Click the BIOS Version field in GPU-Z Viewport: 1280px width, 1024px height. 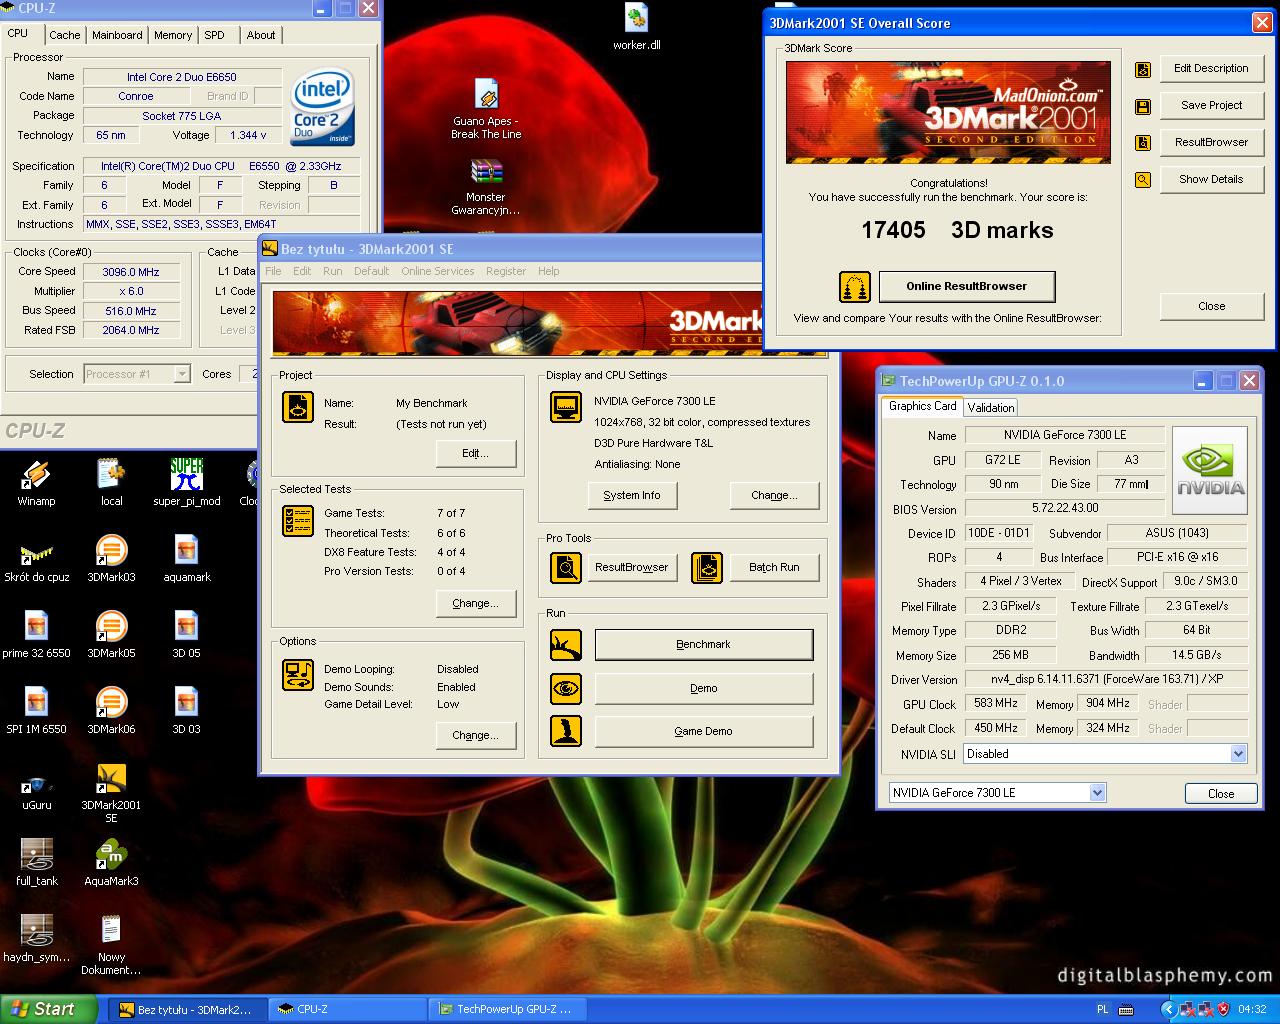[1064, 509]
